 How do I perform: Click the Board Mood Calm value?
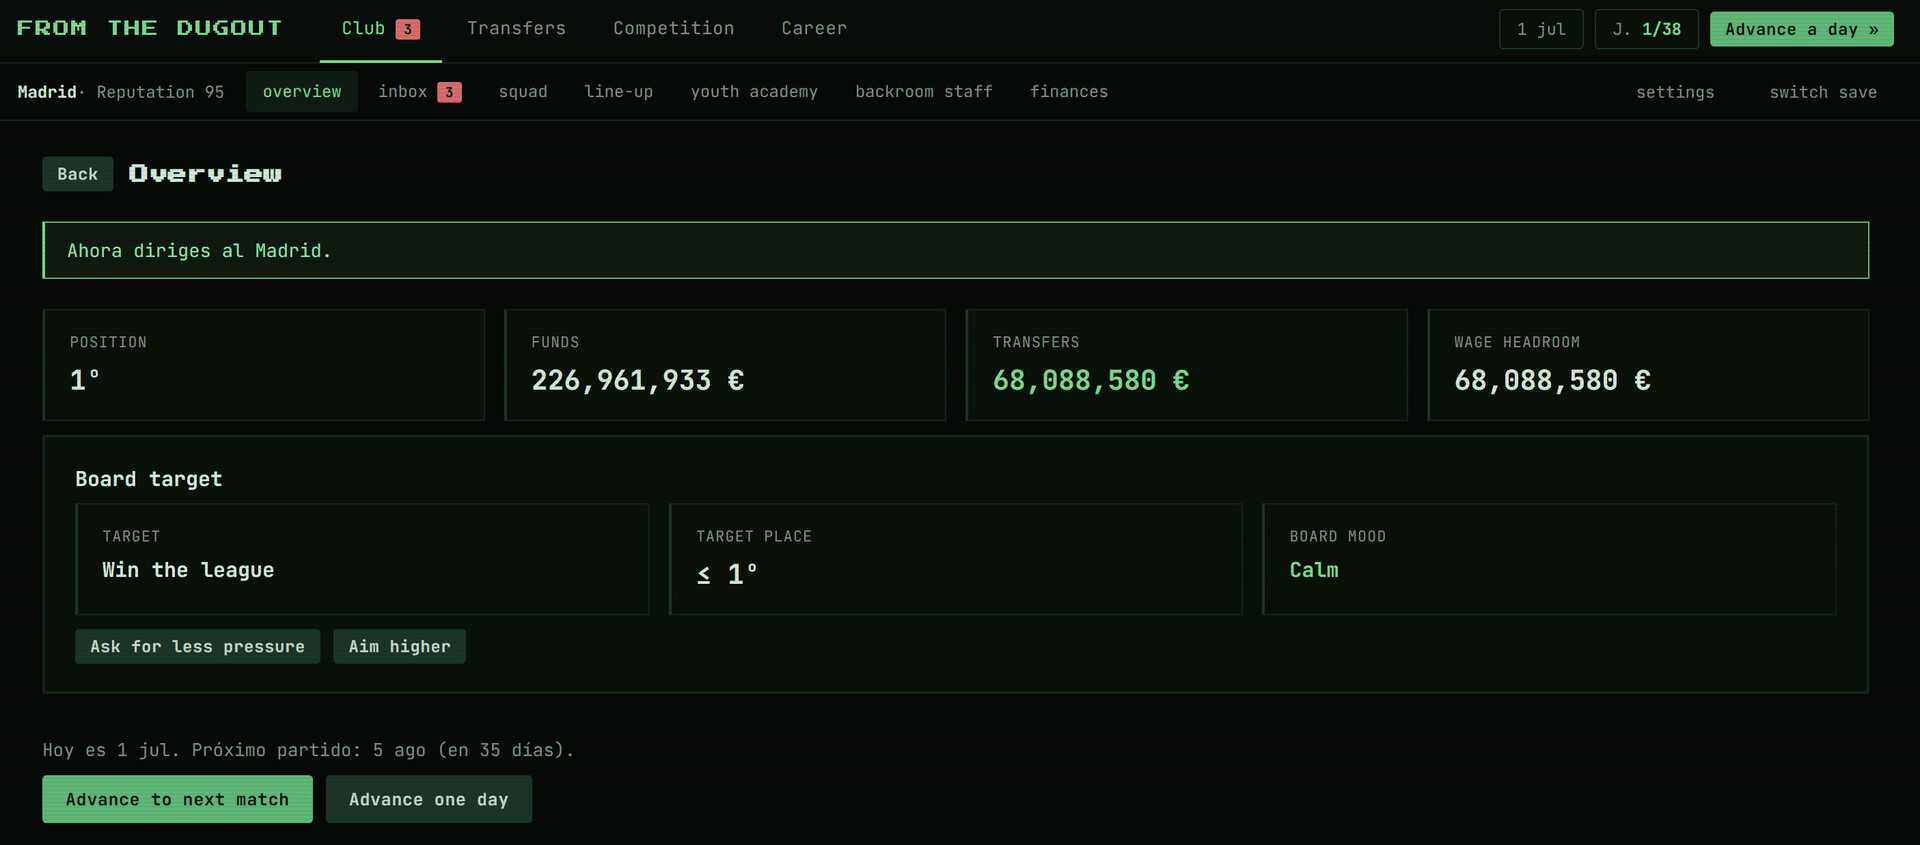point(1314,570)
